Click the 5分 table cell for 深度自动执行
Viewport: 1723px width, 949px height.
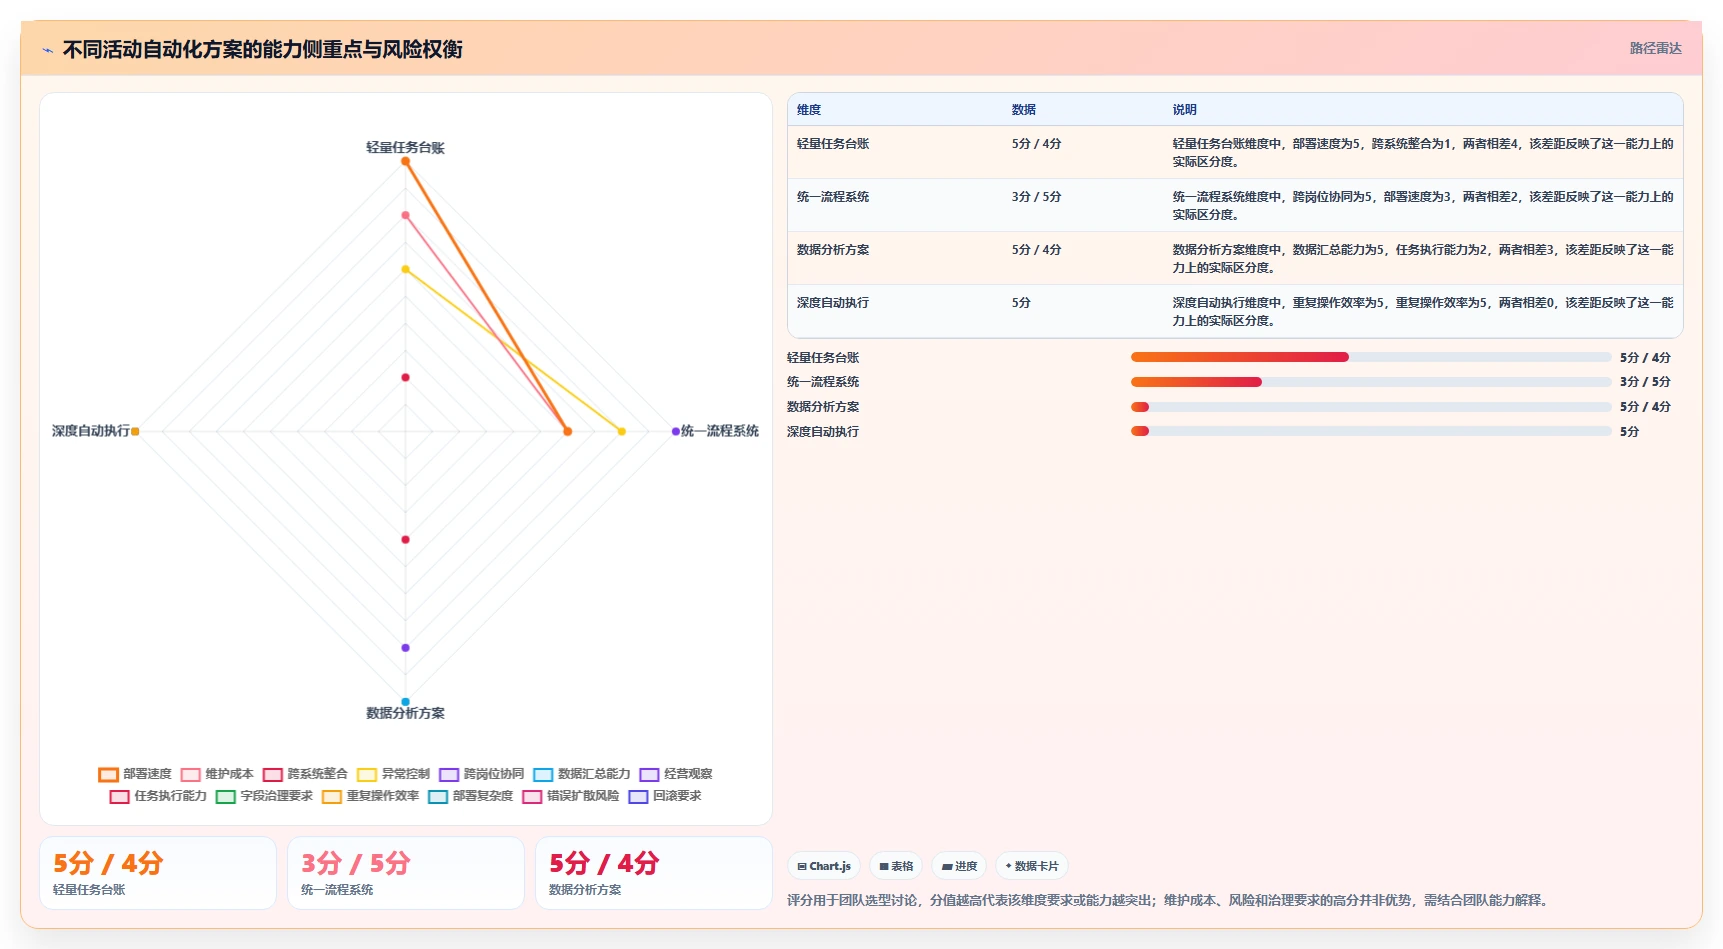click(1021, 303)
